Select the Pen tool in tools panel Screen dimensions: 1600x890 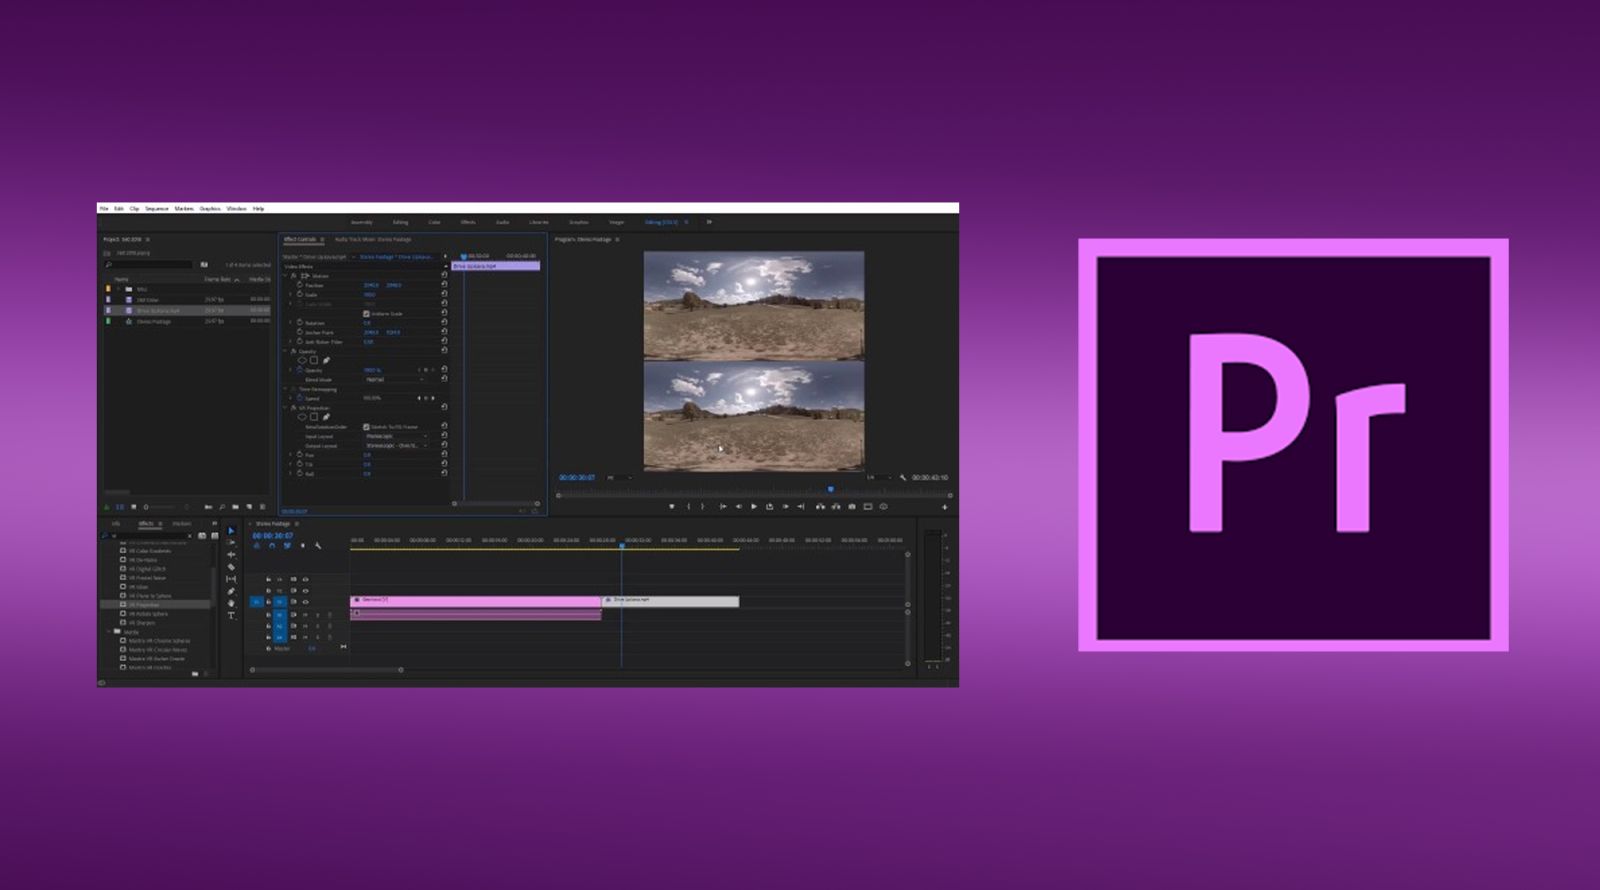tap(231, 591)
